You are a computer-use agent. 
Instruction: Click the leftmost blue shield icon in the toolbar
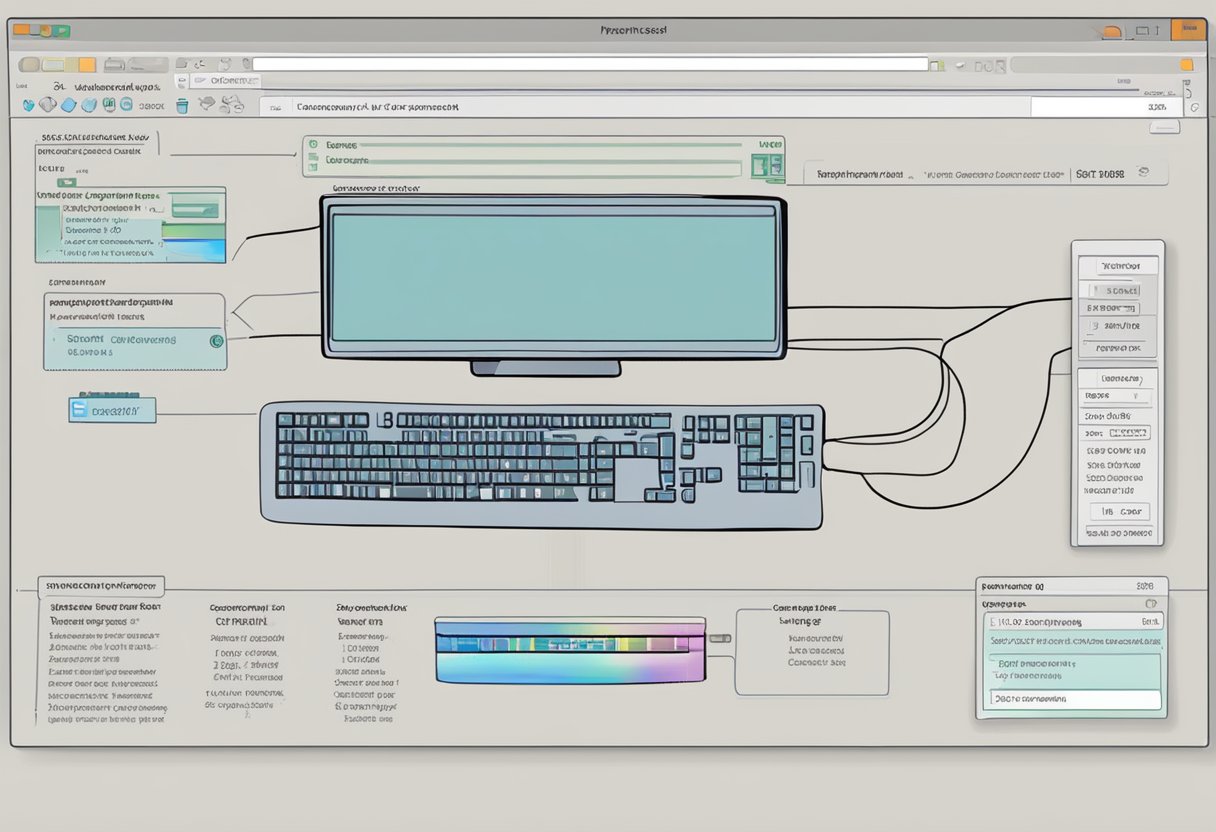[x=29, y=104]
